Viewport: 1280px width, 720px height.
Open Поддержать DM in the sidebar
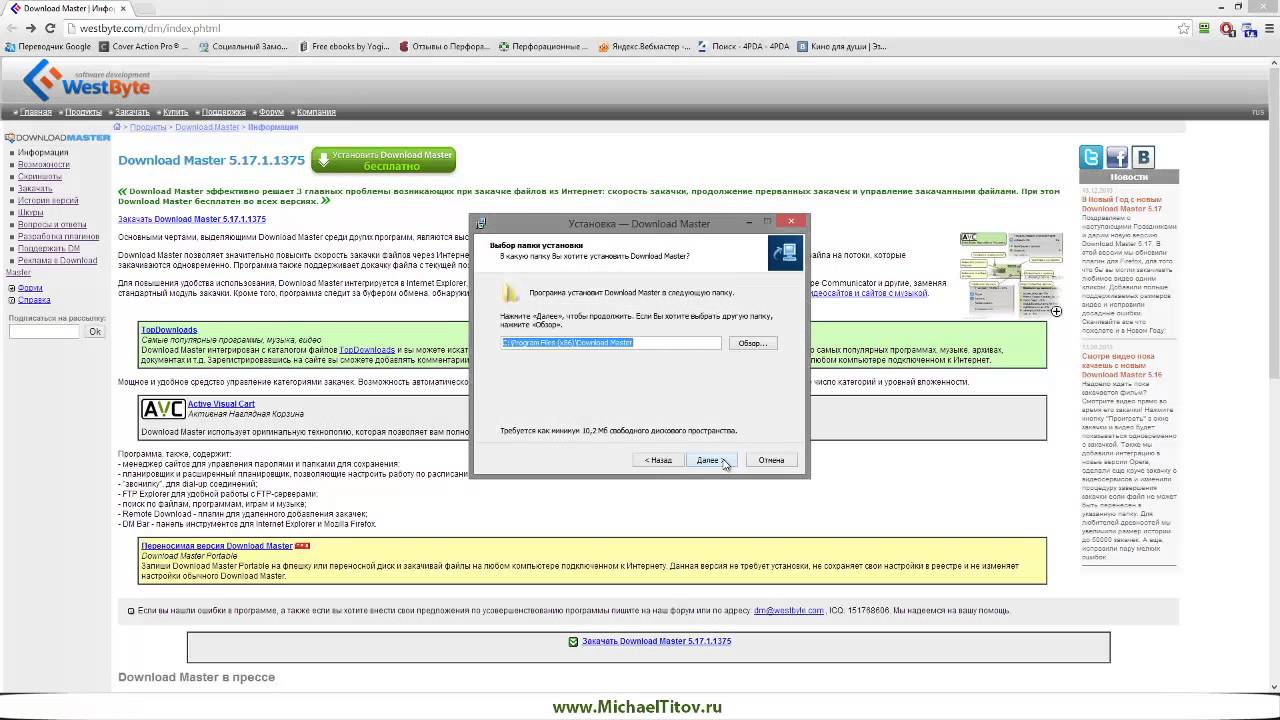(48, 249)
